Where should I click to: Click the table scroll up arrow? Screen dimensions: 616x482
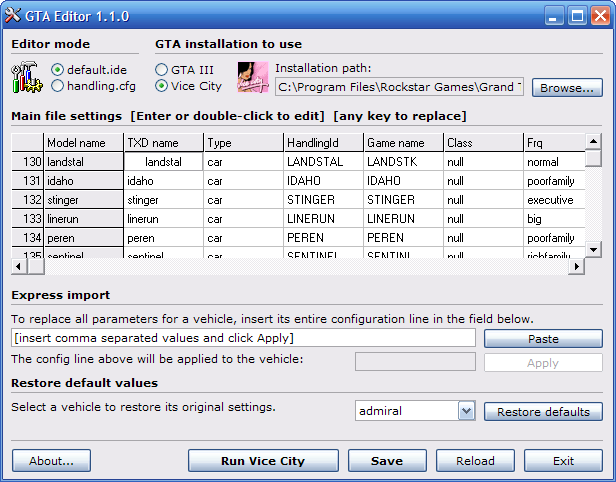pyautogui.click(x=593, y=141)
